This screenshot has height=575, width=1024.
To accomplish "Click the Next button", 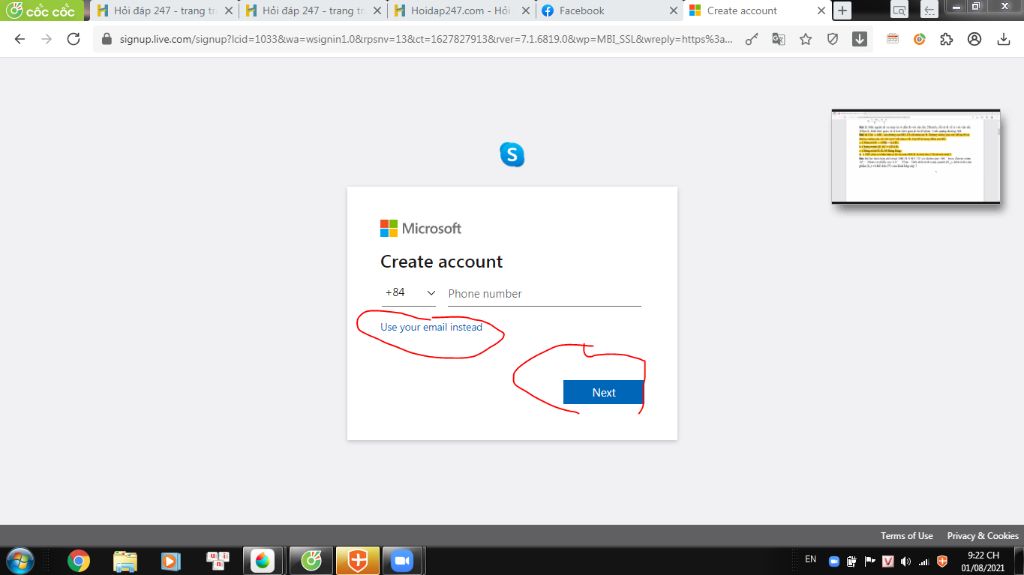I will pos(603,392).
